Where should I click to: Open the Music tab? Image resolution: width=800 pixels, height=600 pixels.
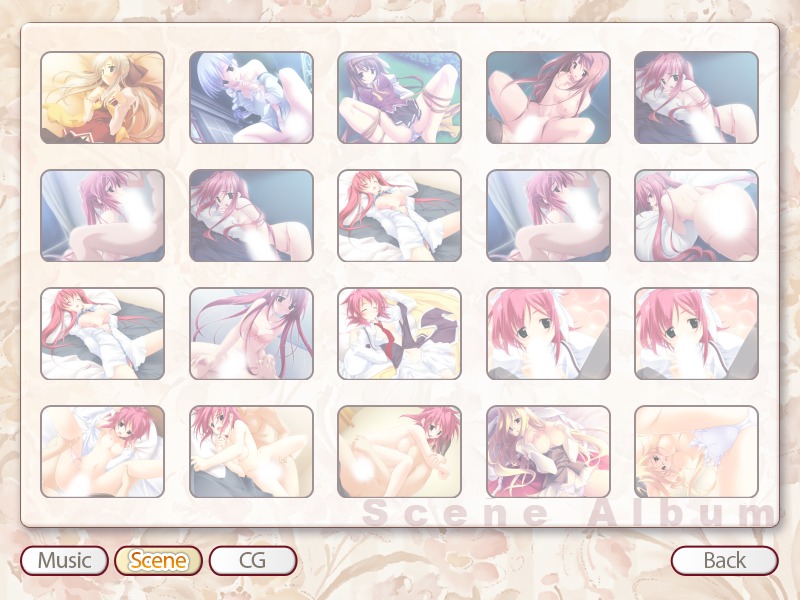[x=64, y=560]
